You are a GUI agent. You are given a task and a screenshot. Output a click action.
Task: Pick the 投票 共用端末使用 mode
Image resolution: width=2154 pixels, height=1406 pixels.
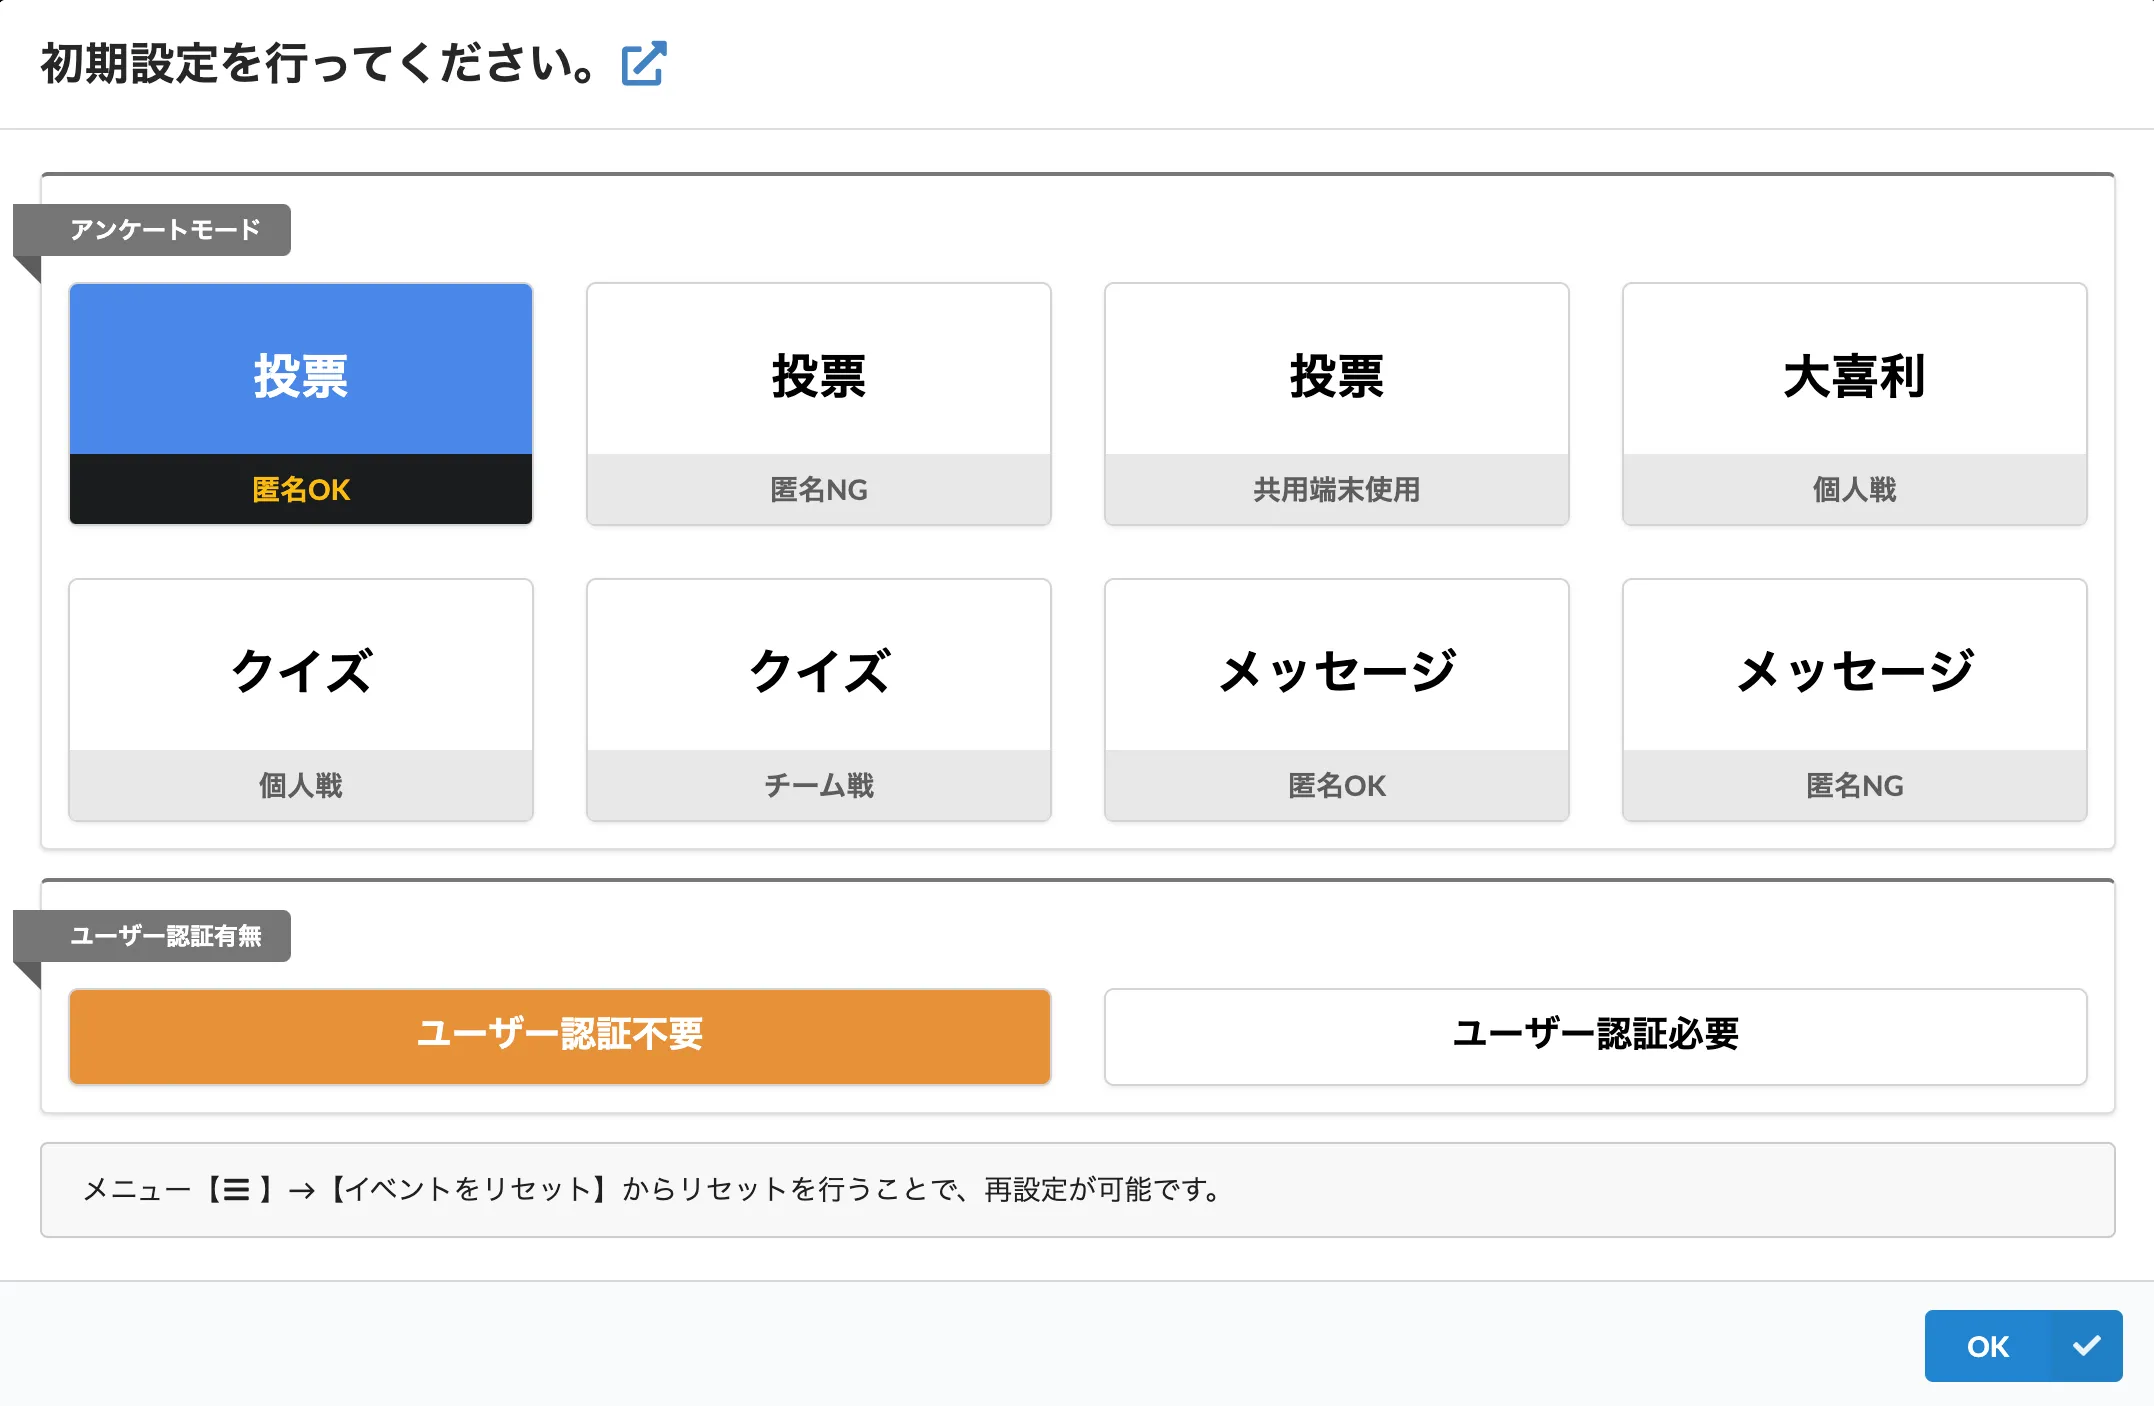point(1337,404)
